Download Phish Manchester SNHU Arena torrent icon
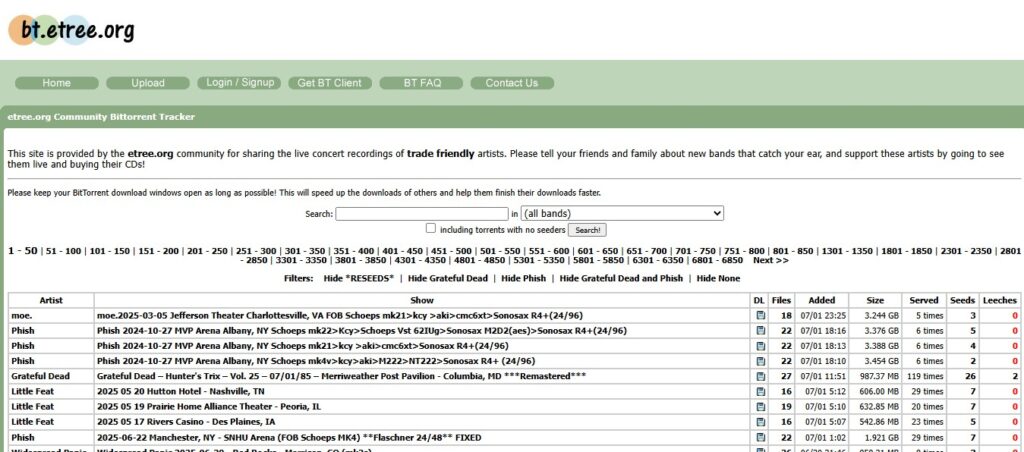 tap(760, 437)
